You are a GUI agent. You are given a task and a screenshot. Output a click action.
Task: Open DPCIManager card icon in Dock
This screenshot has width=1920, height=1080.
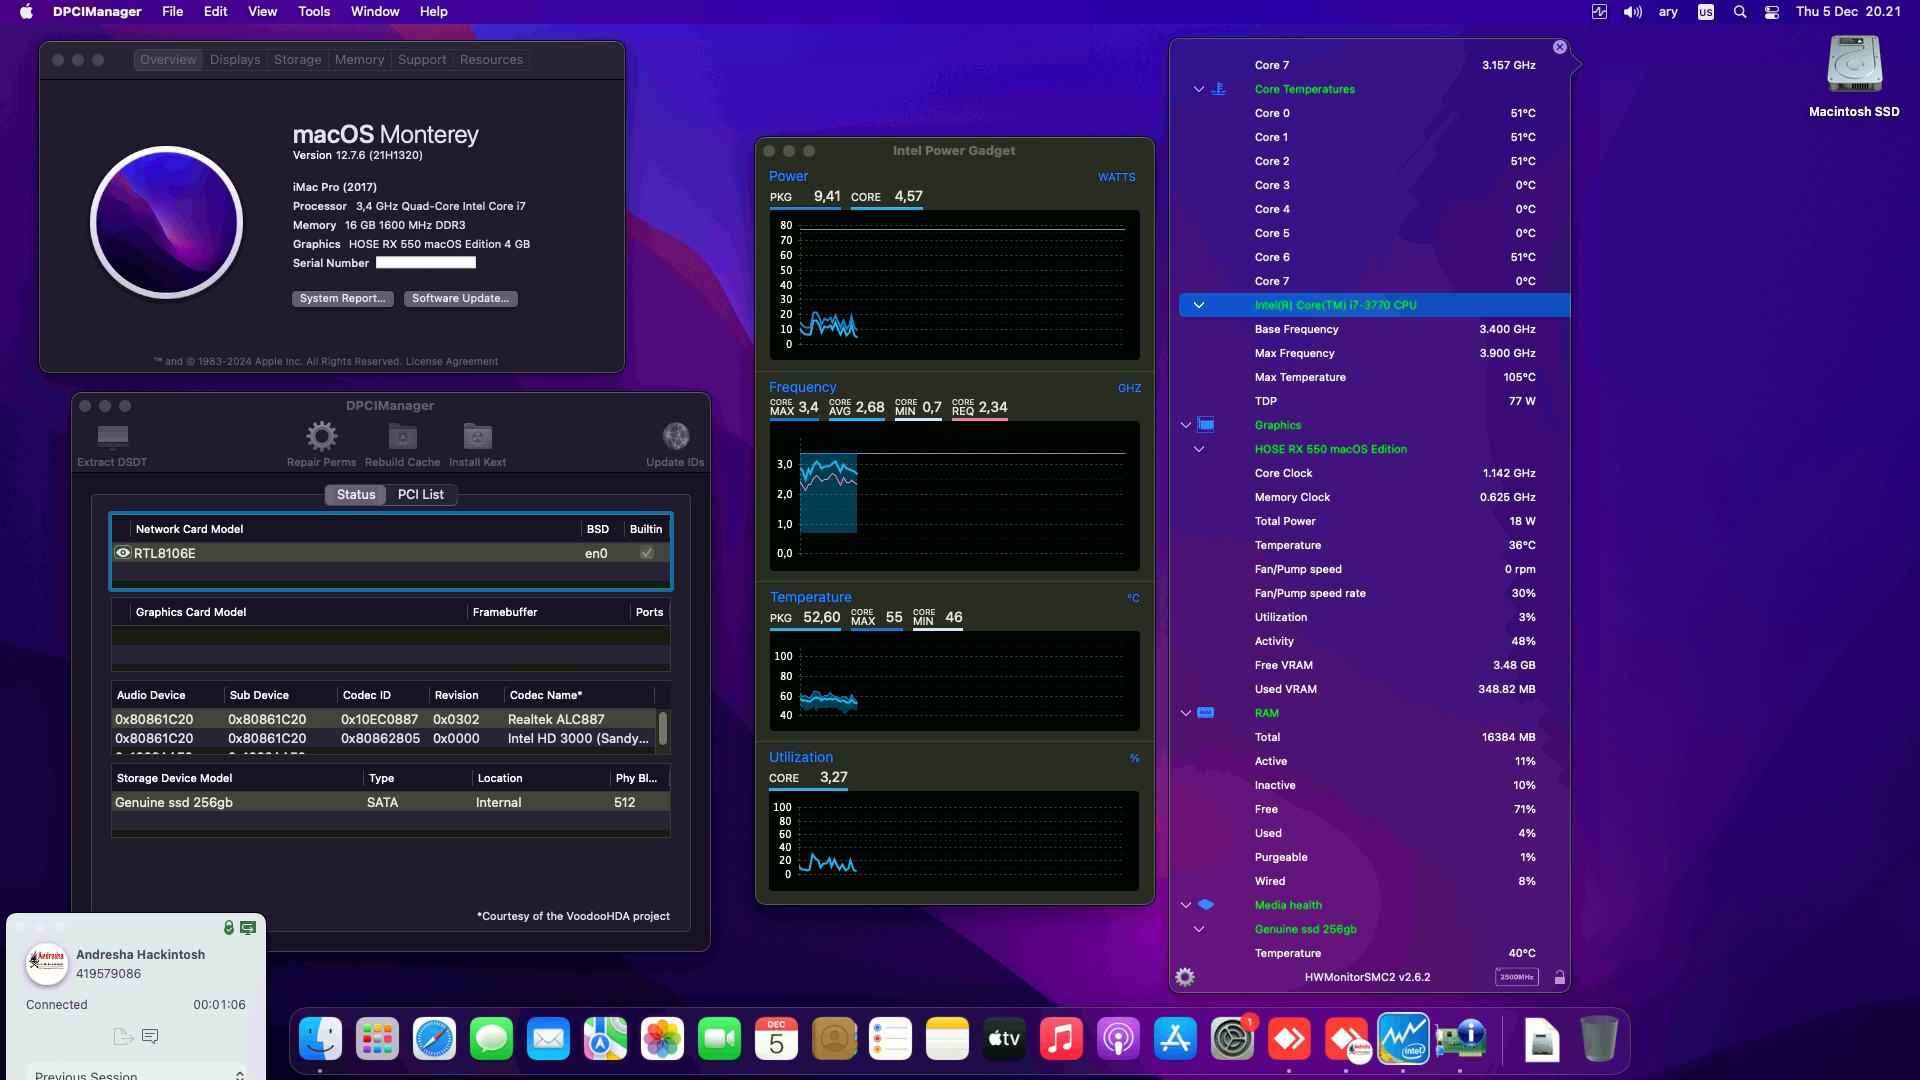click(1460, 1040)
